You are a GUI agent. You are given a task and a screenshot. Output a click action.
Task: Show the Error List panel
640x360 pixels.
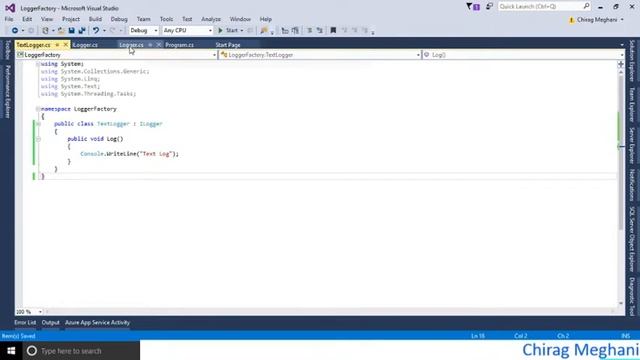[25, 323]
